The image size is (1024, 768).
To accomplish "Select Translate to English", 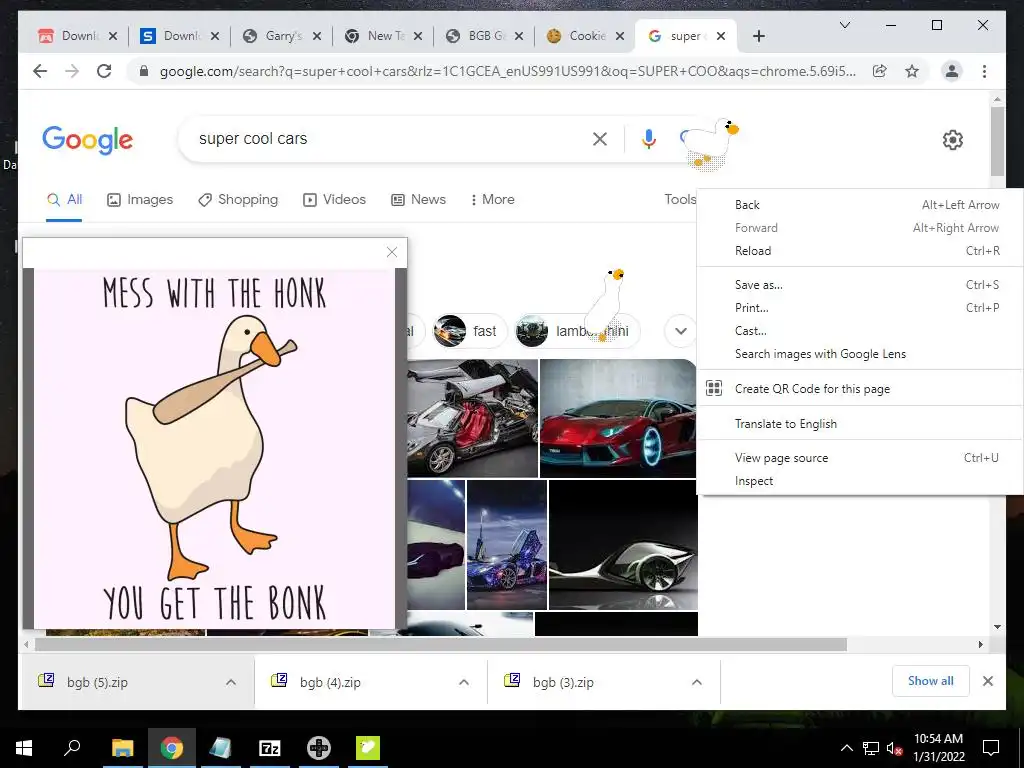I will (860, 424).
